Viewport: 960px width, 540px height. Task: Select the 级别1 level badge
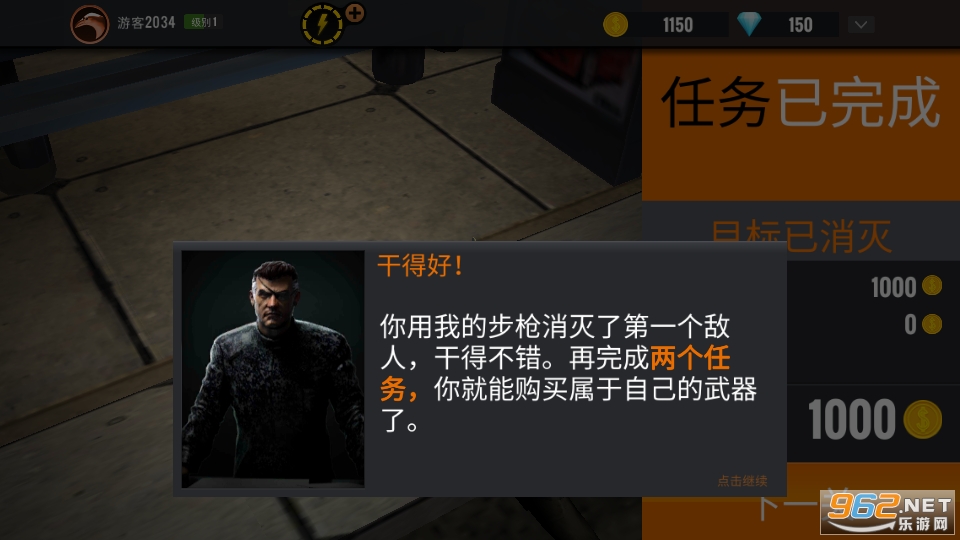[x=202, y=22]
